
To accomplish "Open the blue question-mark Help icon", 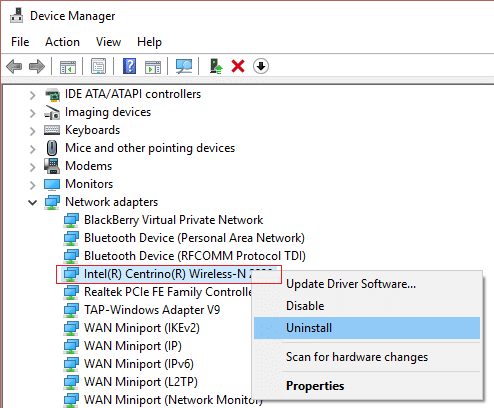I will [129, 66].
